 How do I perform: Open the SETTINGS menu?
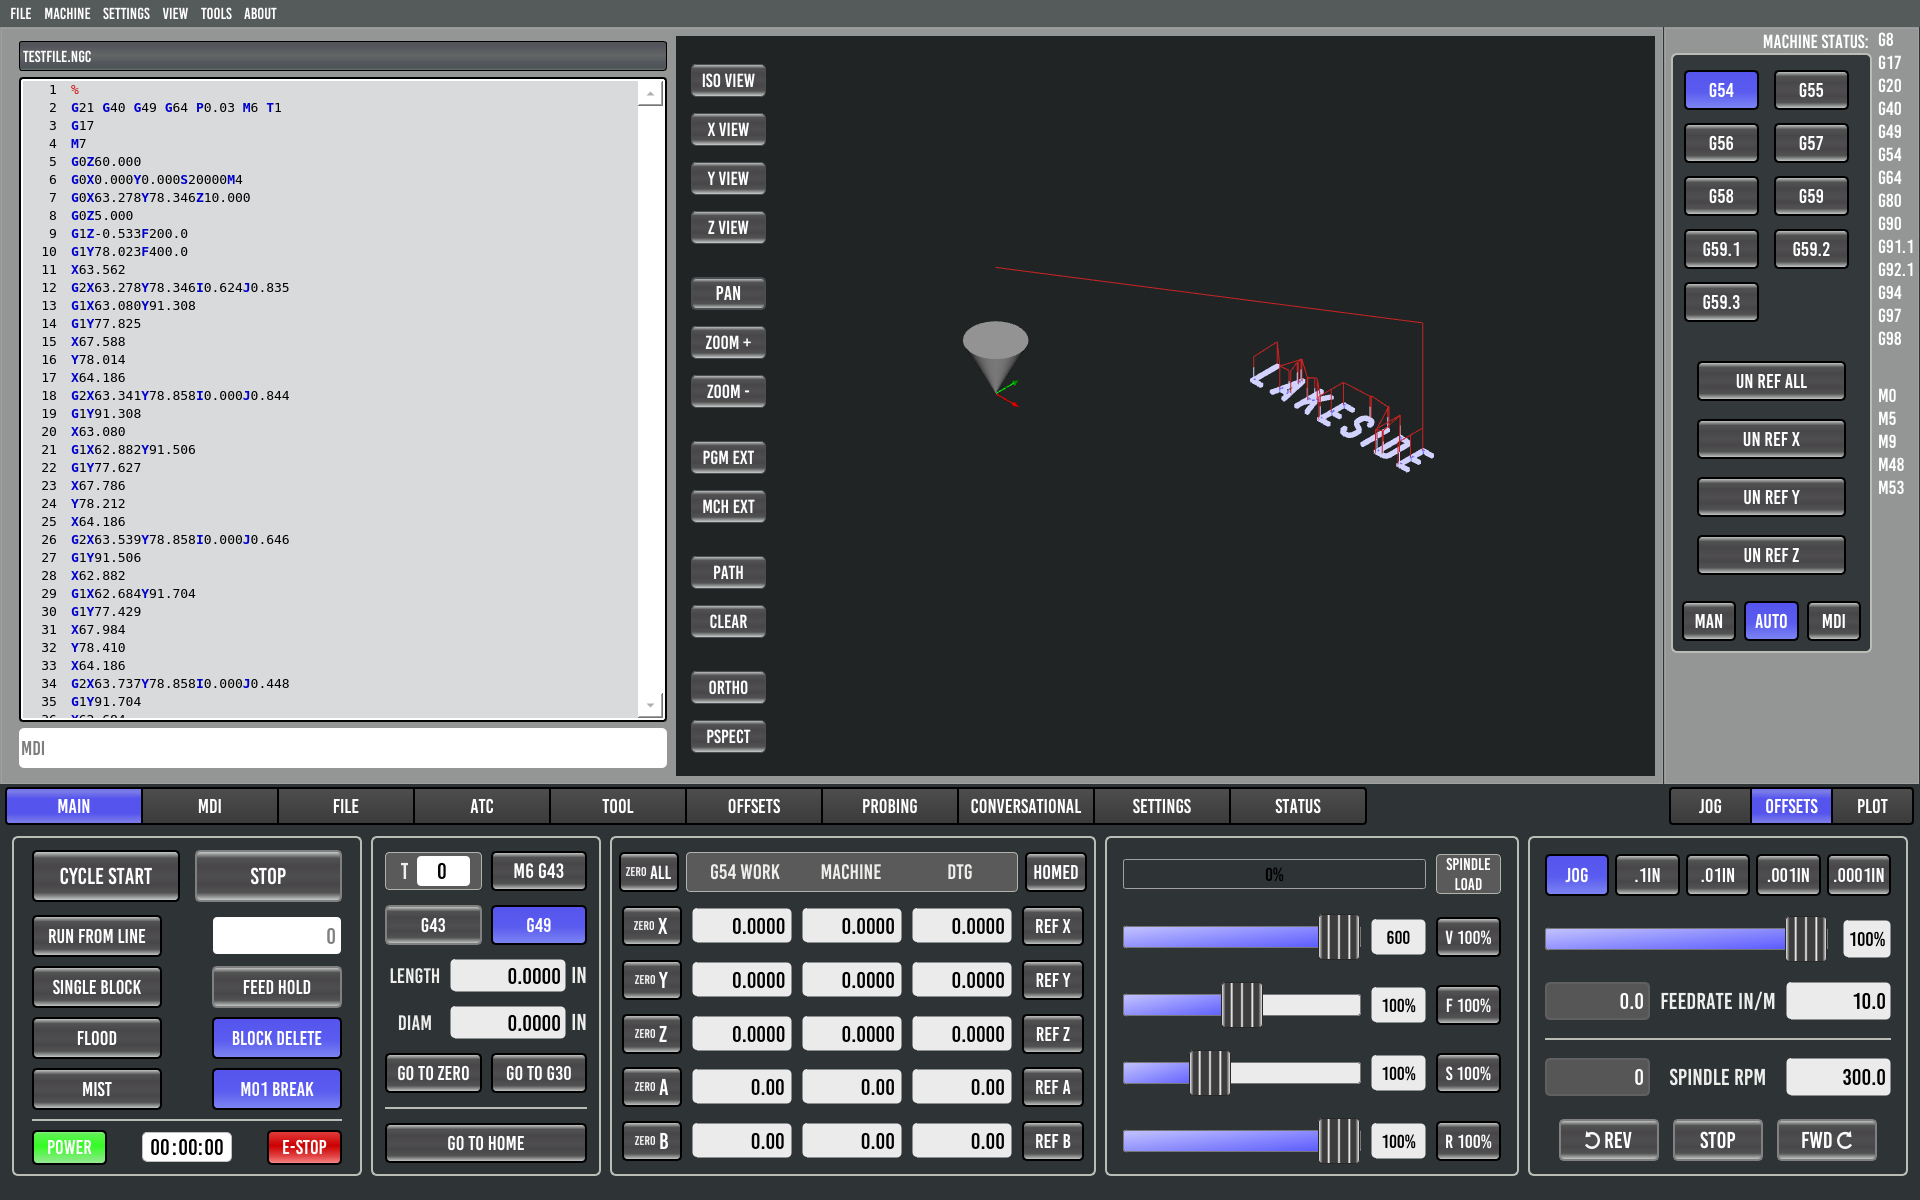tap(126, 14)
